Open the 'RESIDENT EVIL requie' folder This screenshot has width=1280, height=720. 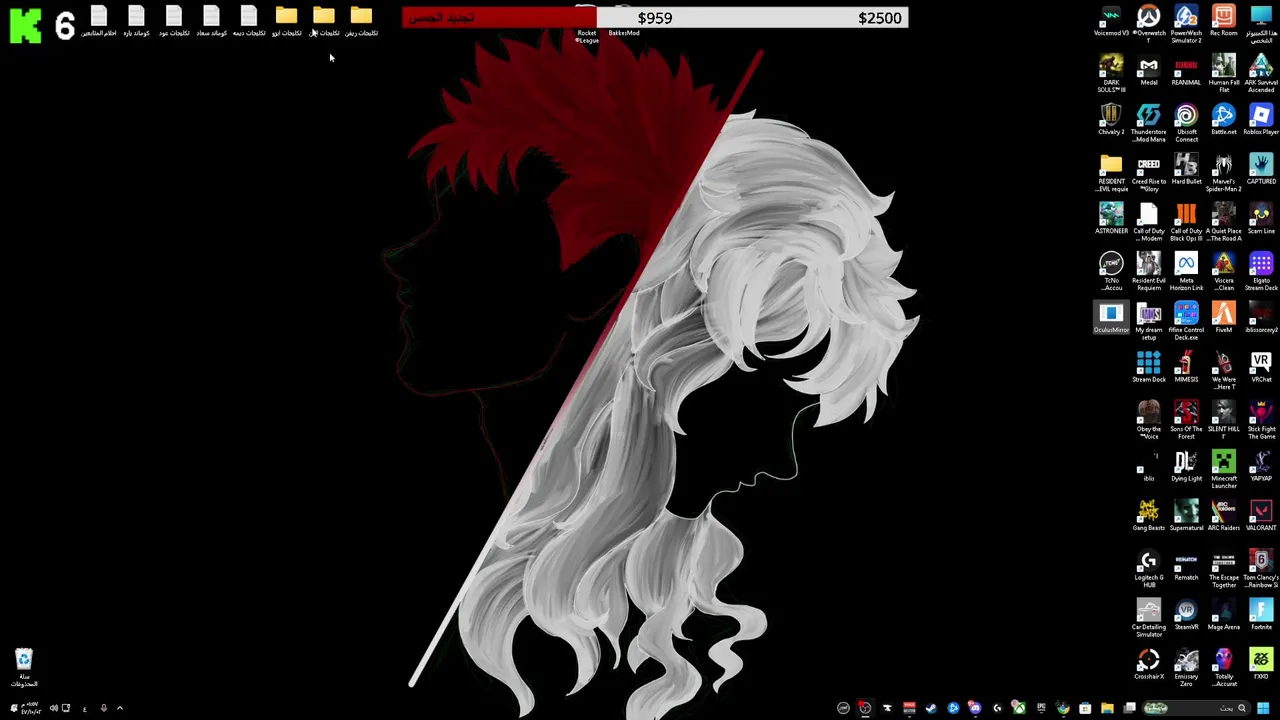tap(1111, 172)
